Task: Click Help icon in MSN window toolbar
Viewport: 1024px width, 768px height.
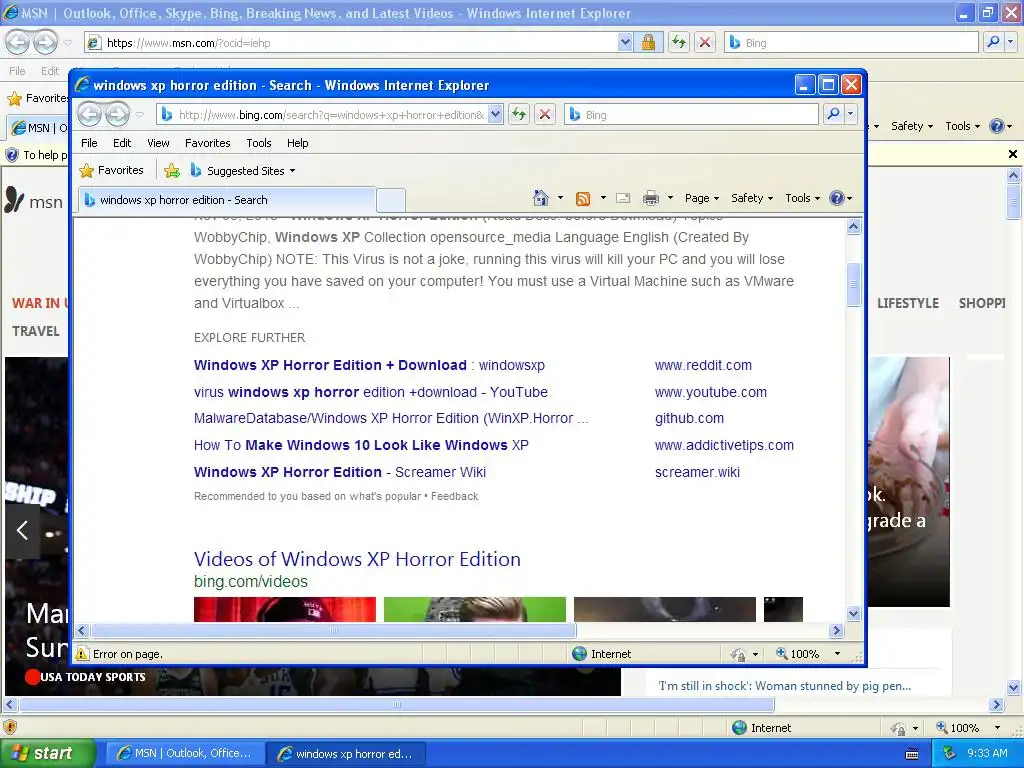Action: 997,126
